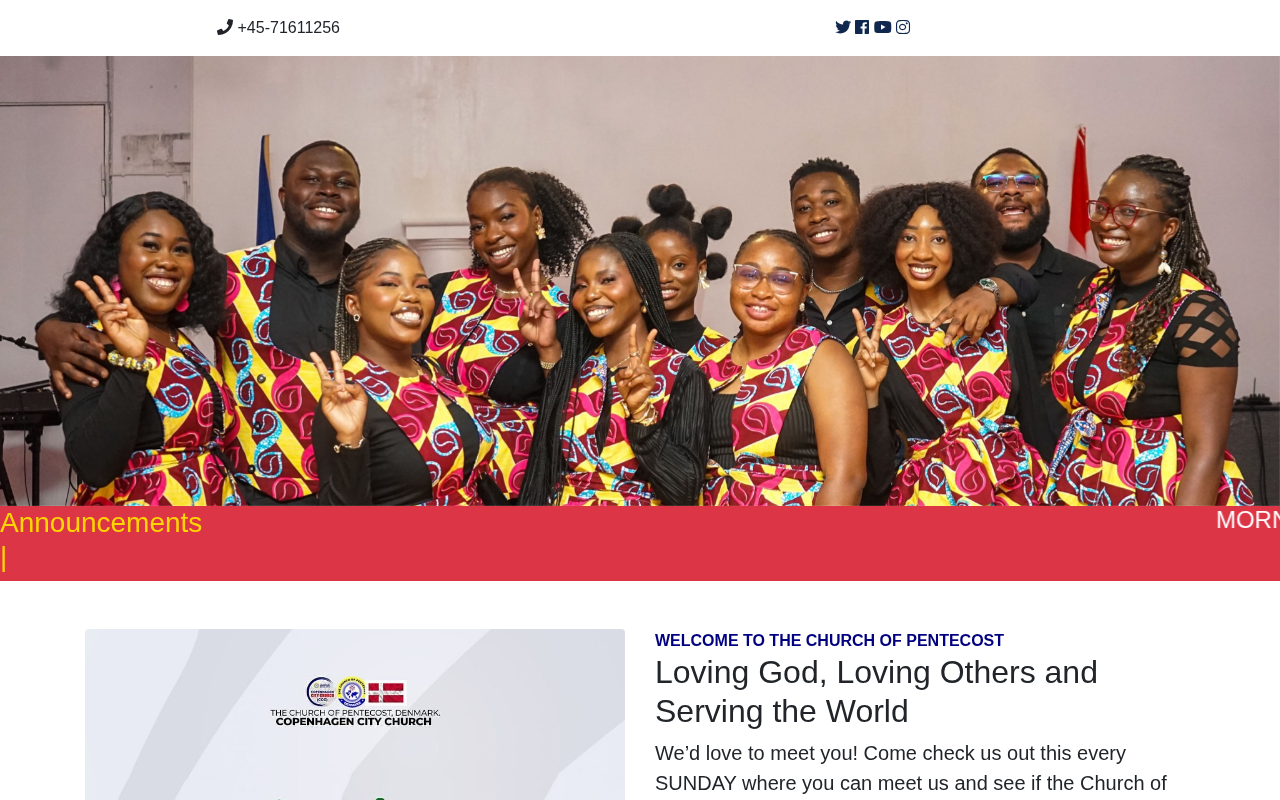Call the number +45-71611256
The image size is (1280, 800).
click(x=289, y=28)
